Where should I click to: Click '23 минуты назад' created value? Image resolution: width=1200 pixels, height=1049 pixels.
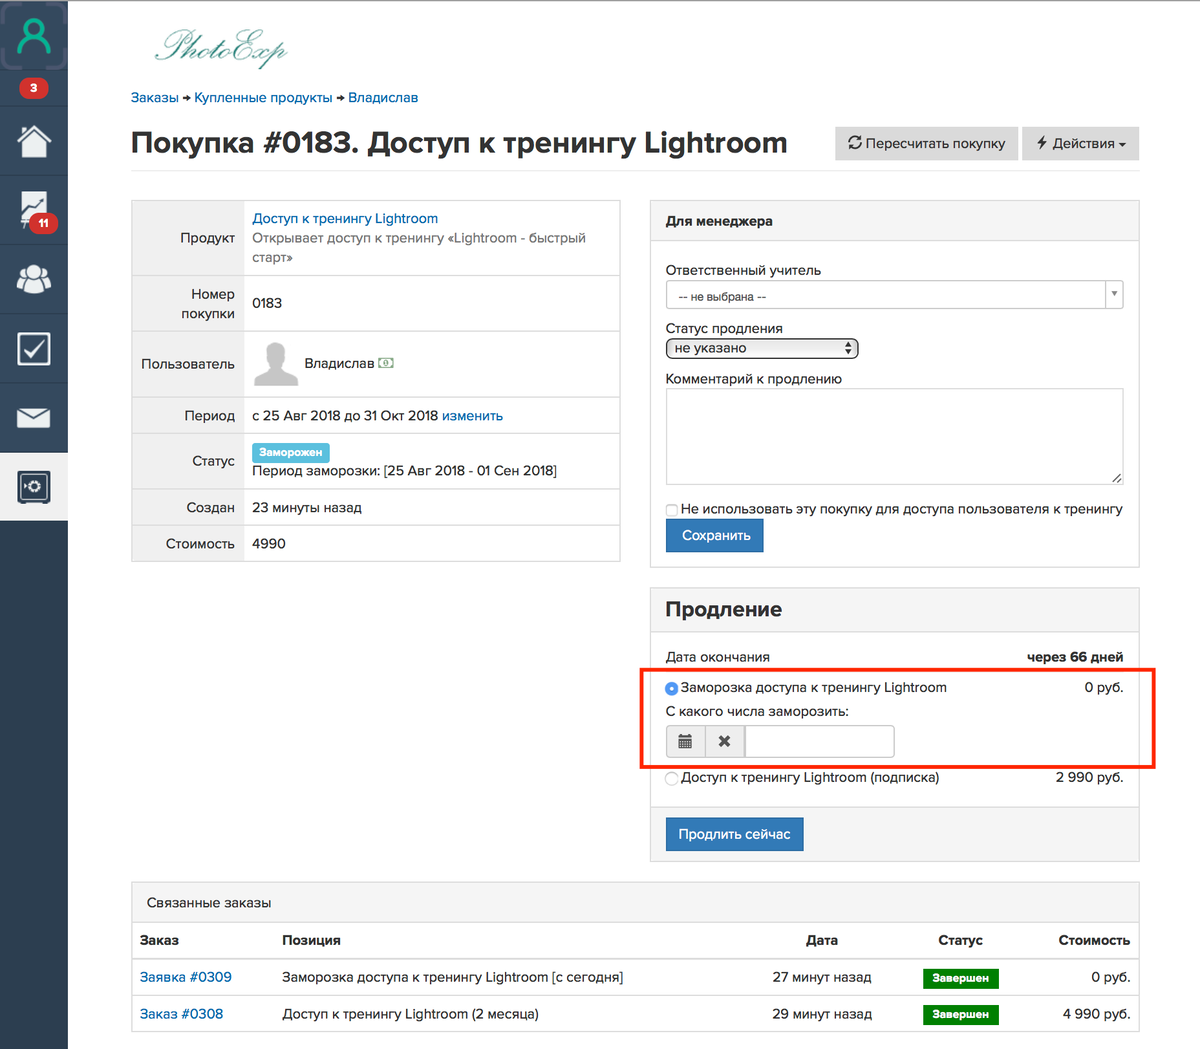[x=307, y=507]
